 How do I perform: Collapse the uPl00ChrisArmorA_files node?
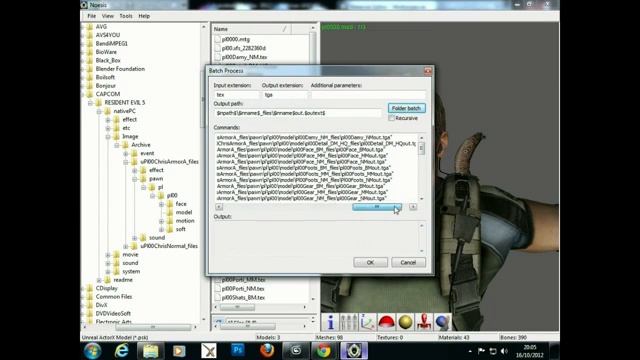(126, 162)
